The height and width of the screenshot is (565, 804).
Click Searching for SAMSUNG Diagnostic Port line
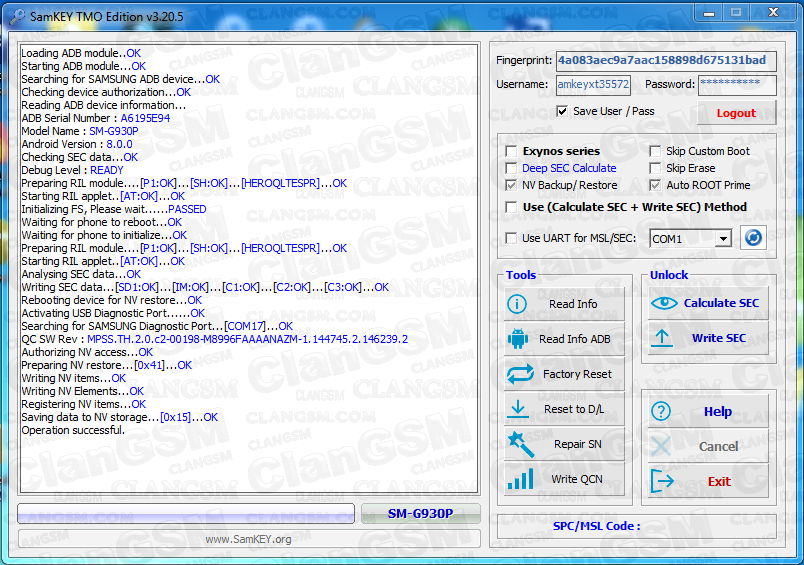pos(157,326)
